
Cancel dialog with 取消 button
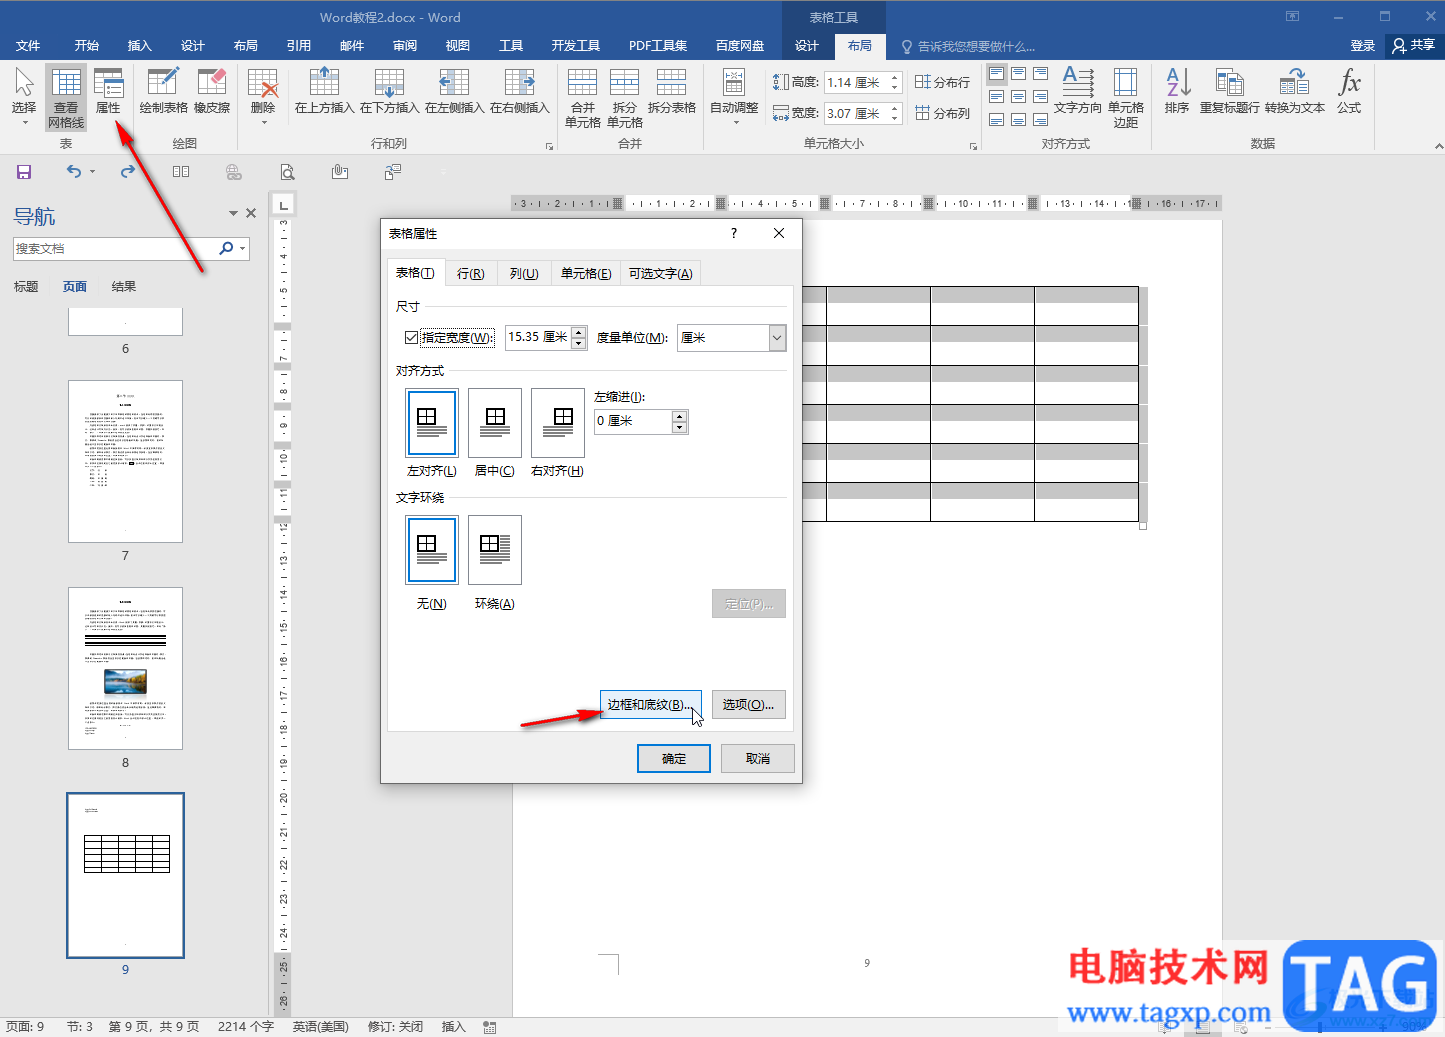tap(758, 759)
